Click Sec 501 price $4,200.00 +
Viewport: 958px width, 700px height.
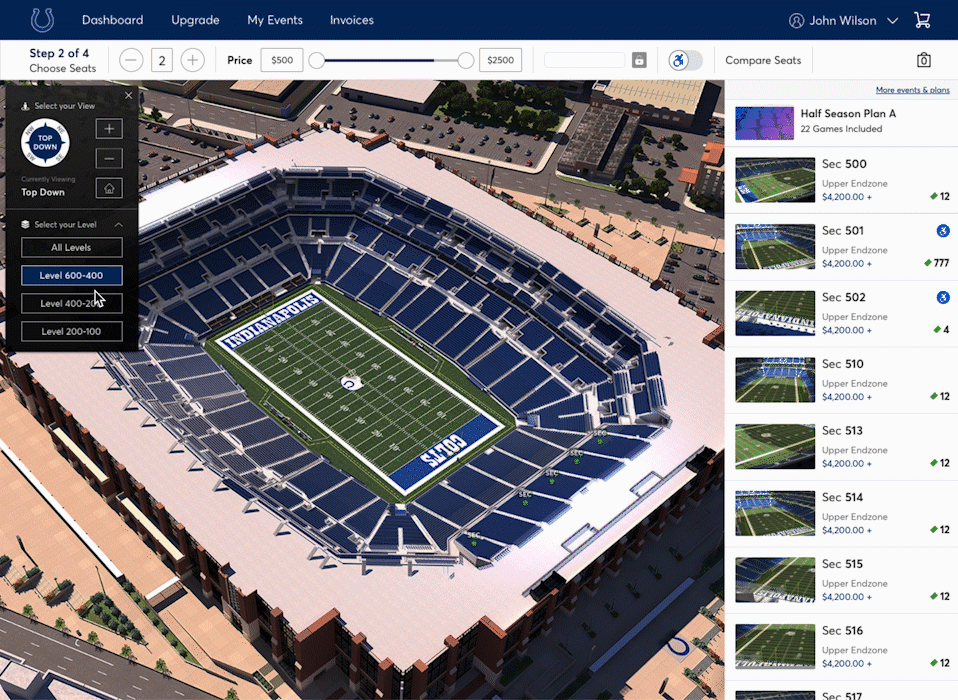pos(847,264)
